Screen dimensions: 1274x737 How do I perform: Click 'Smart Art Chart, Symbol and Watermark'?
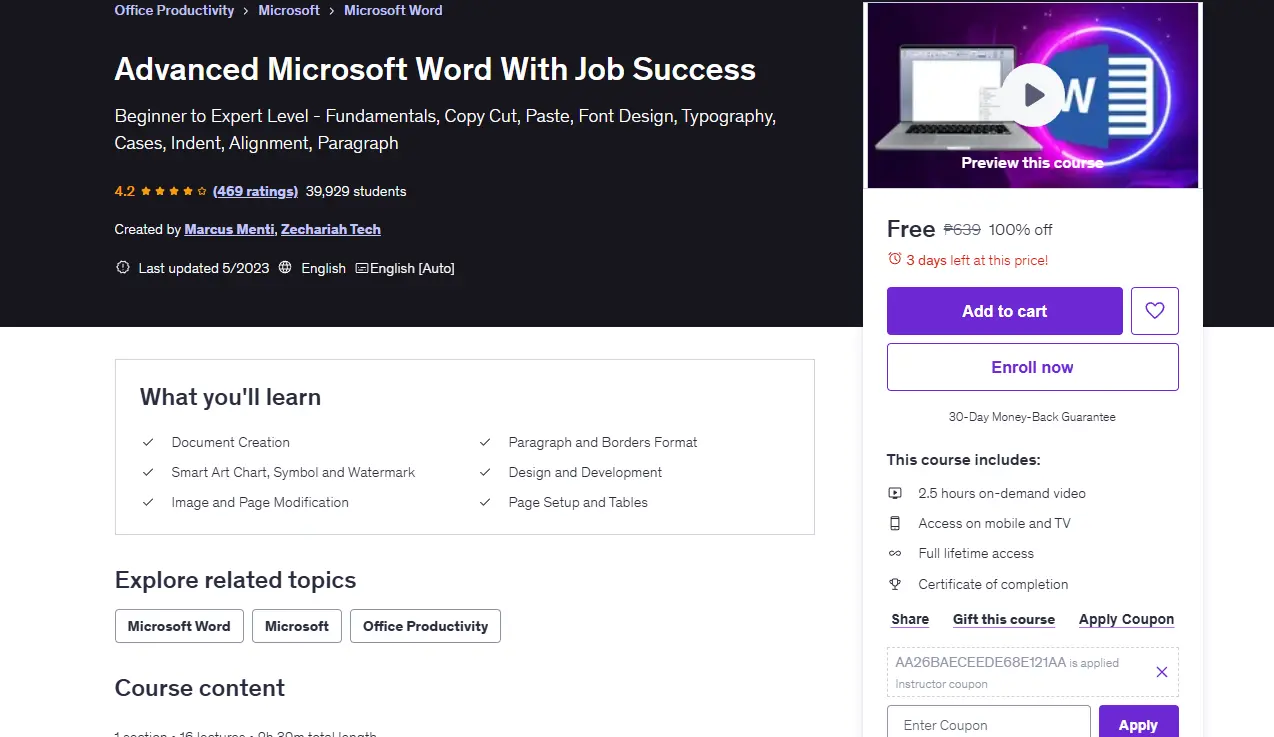click(293, 472)
